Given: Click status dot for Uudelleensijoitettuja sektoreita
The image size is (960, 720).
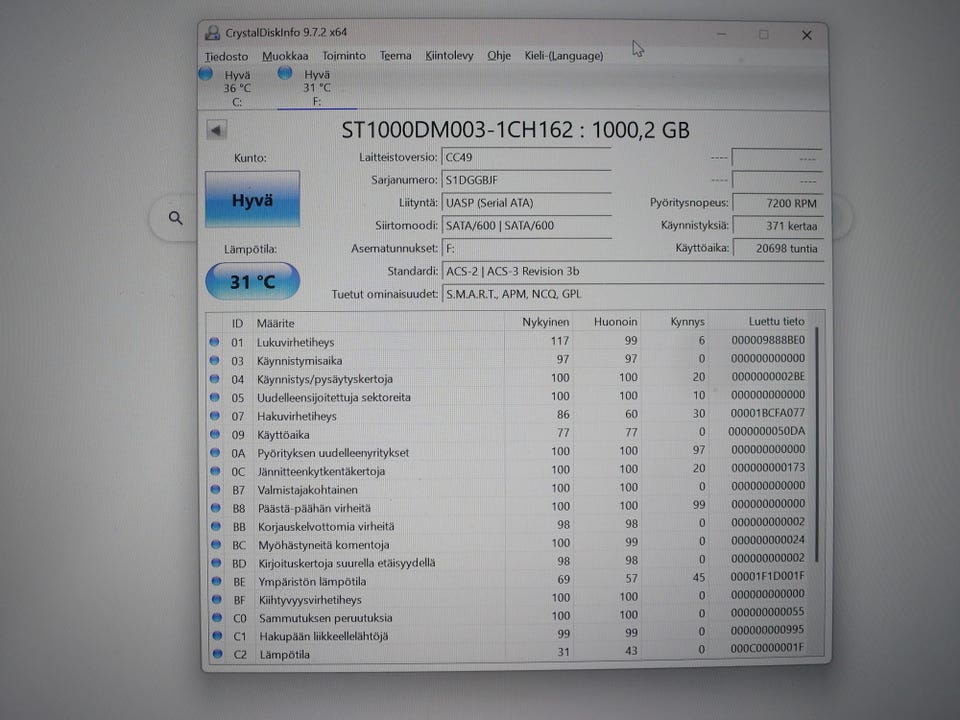Looking at the screenshot, I should [x=214, y=397].
